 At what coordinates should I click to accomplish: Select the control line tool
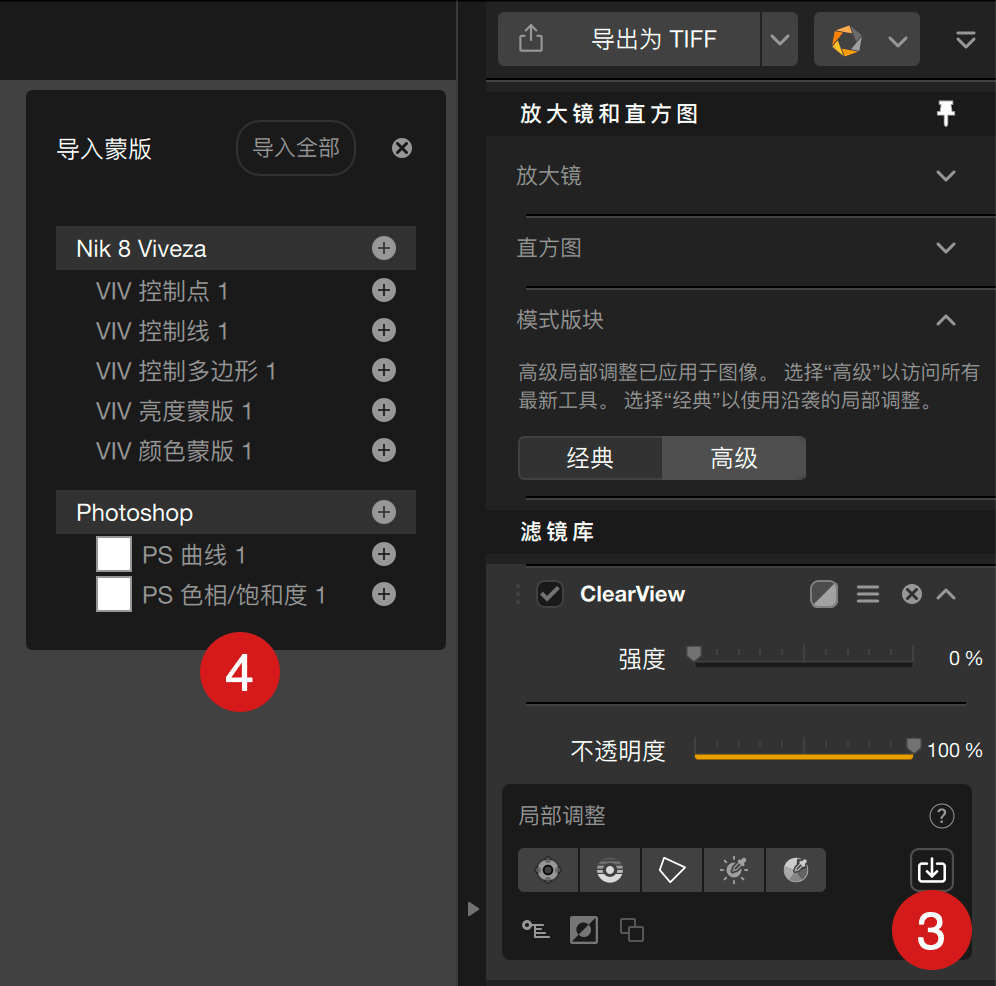(609, 870)
